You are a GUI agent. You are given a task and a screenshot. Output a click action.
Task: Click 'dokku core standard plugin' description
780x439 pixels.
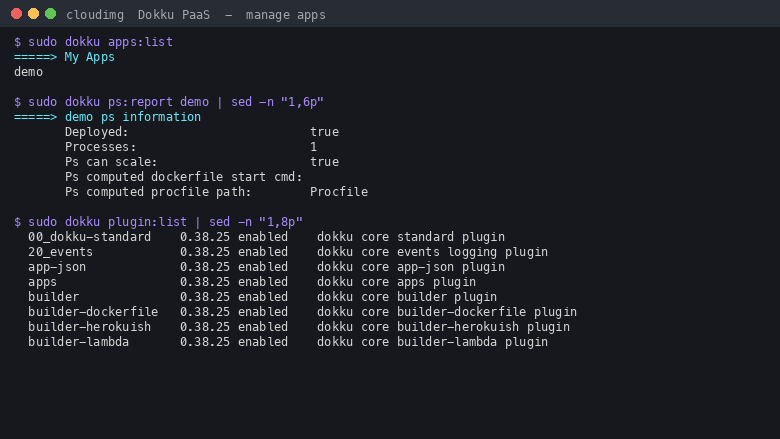(411, 237)
